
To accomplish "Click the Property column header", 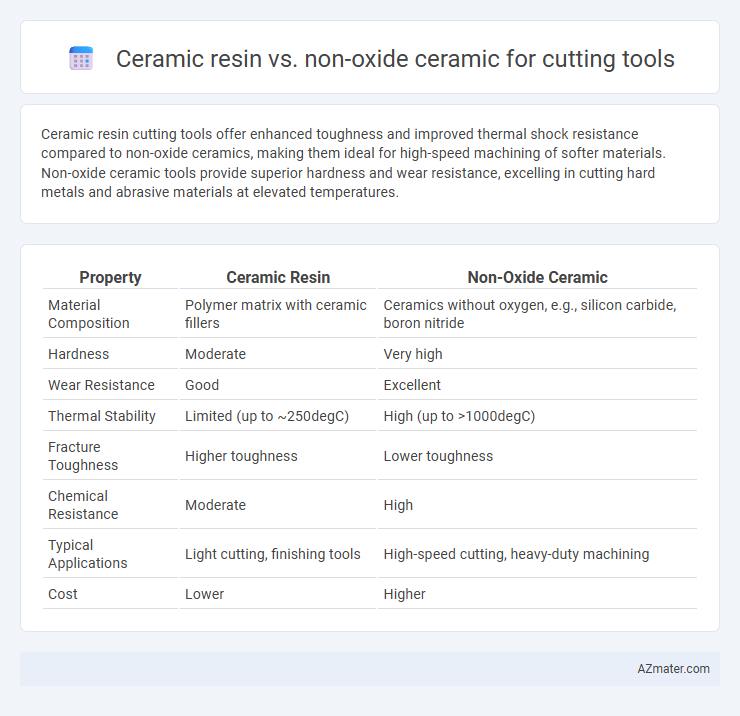I will [110, 277].
